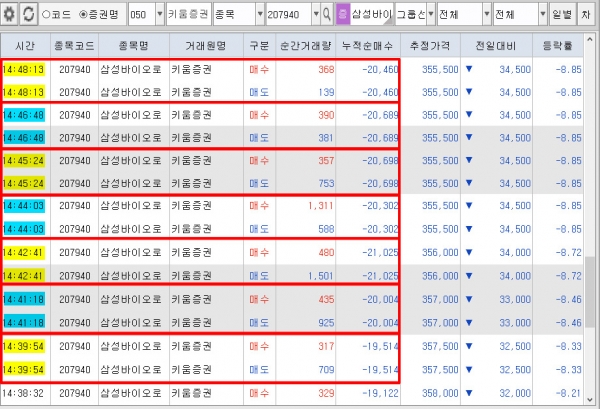
Task: Click the 14:38:32 time cell
Action: coord(23,393)
